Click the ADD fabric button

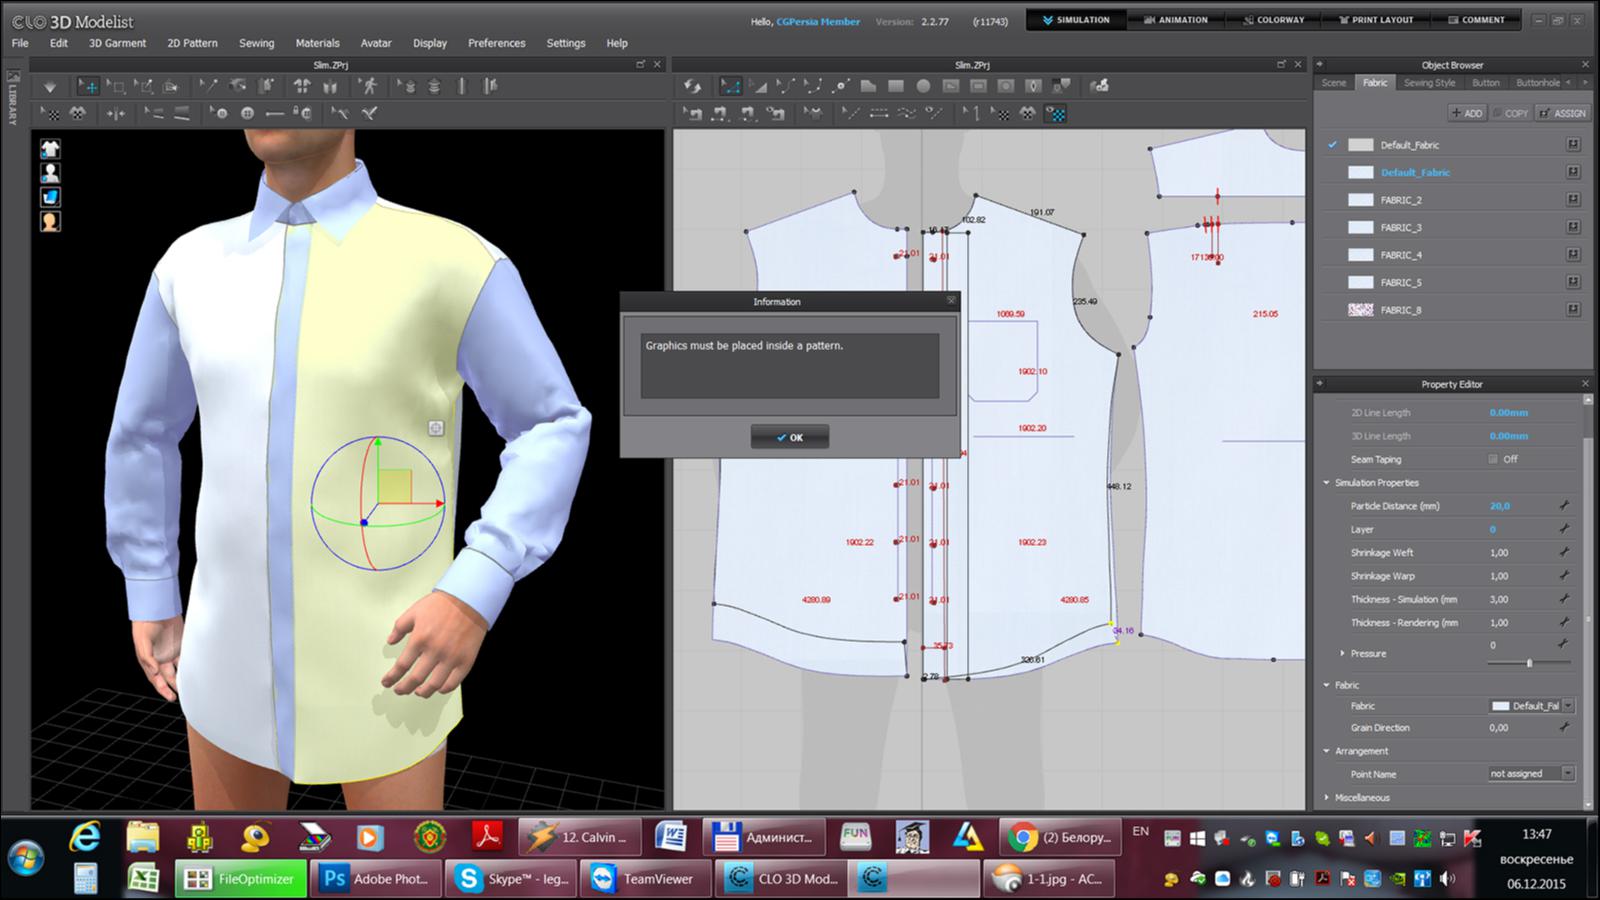point(1467,113)
